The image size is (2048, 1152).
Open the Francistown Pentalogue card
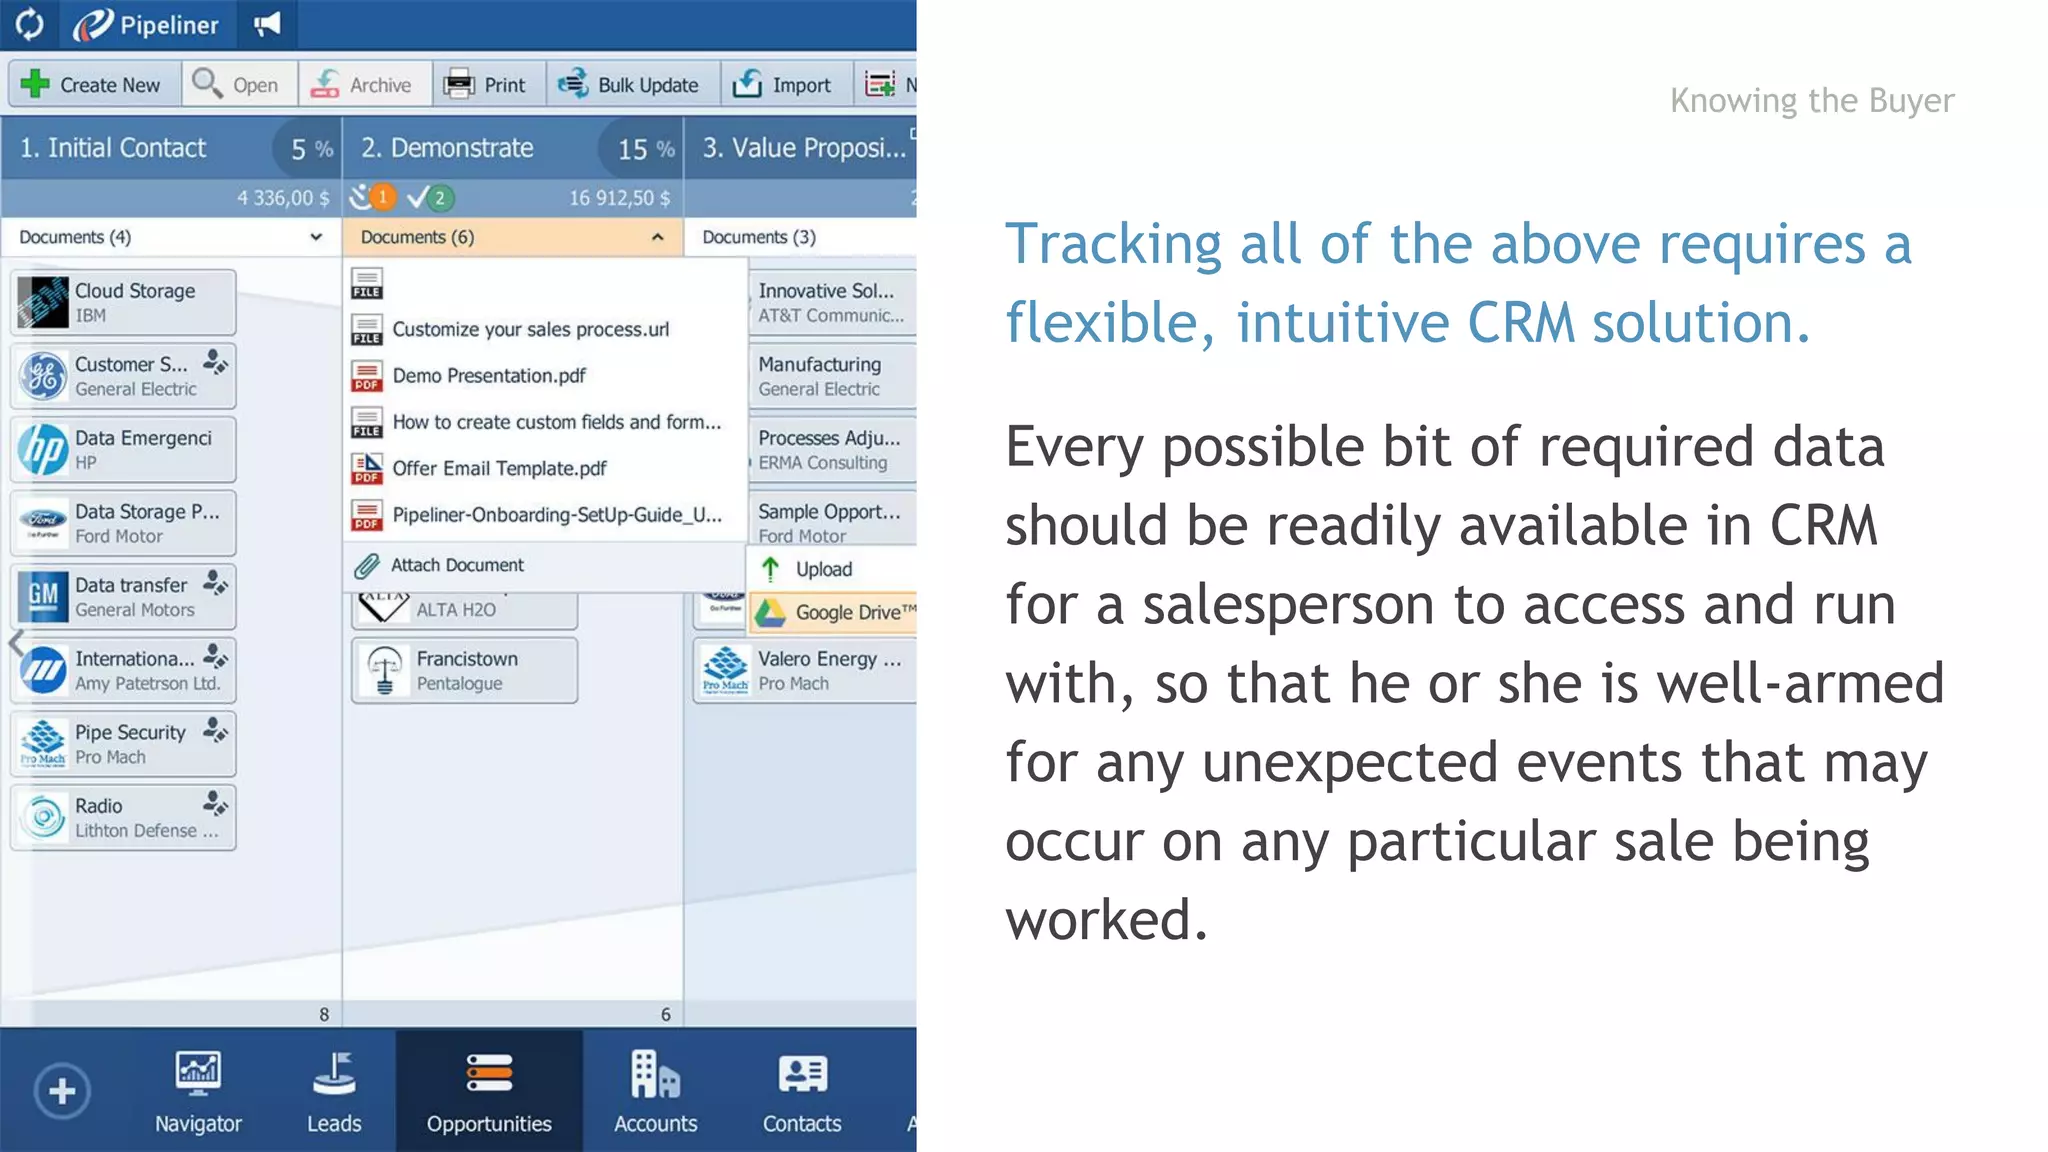tap(465, 670)
